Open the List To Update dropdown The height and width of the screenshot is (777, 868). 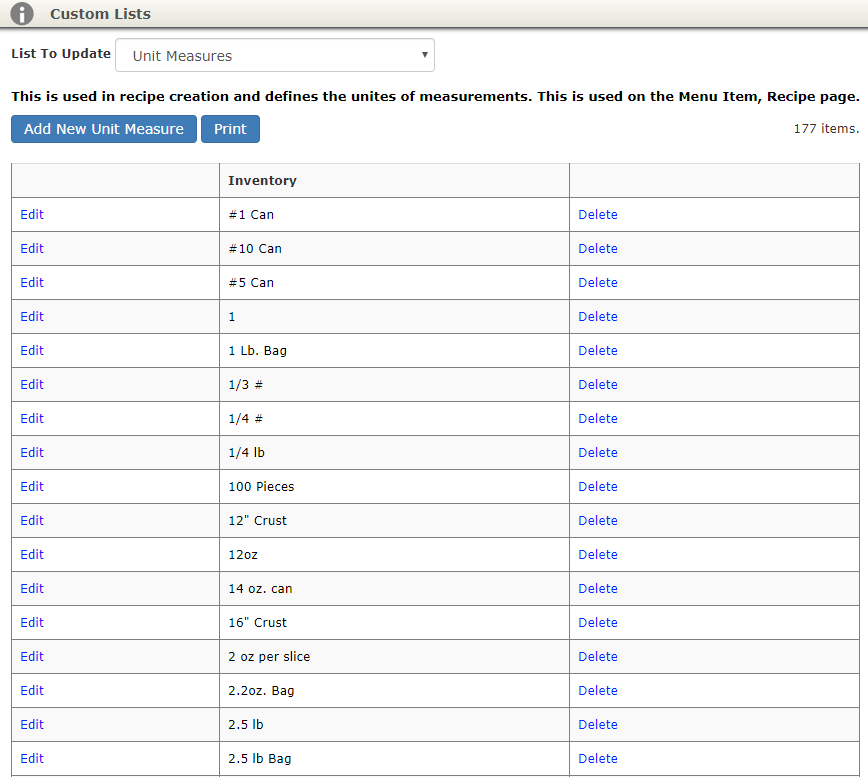coord(275,55)
